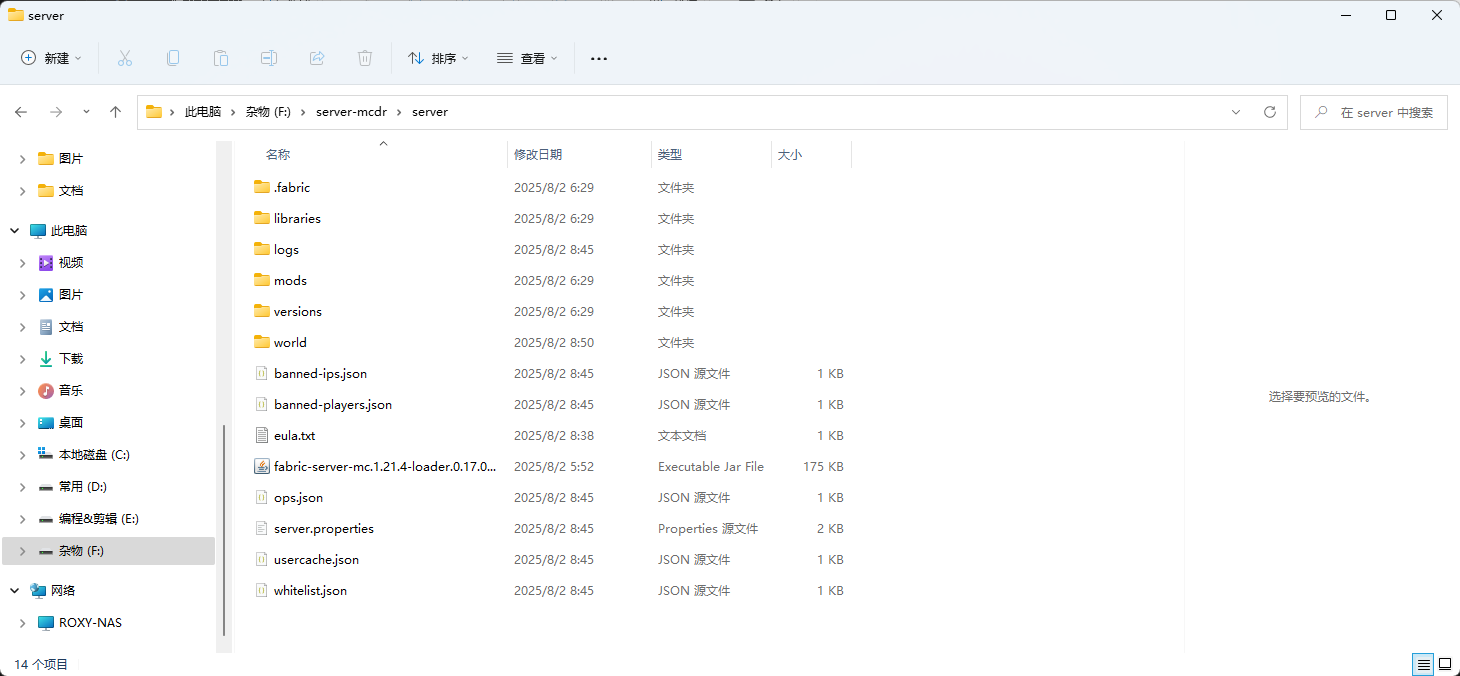Expand the 本地磁盘 (C:) tree node

pos(23,455)
